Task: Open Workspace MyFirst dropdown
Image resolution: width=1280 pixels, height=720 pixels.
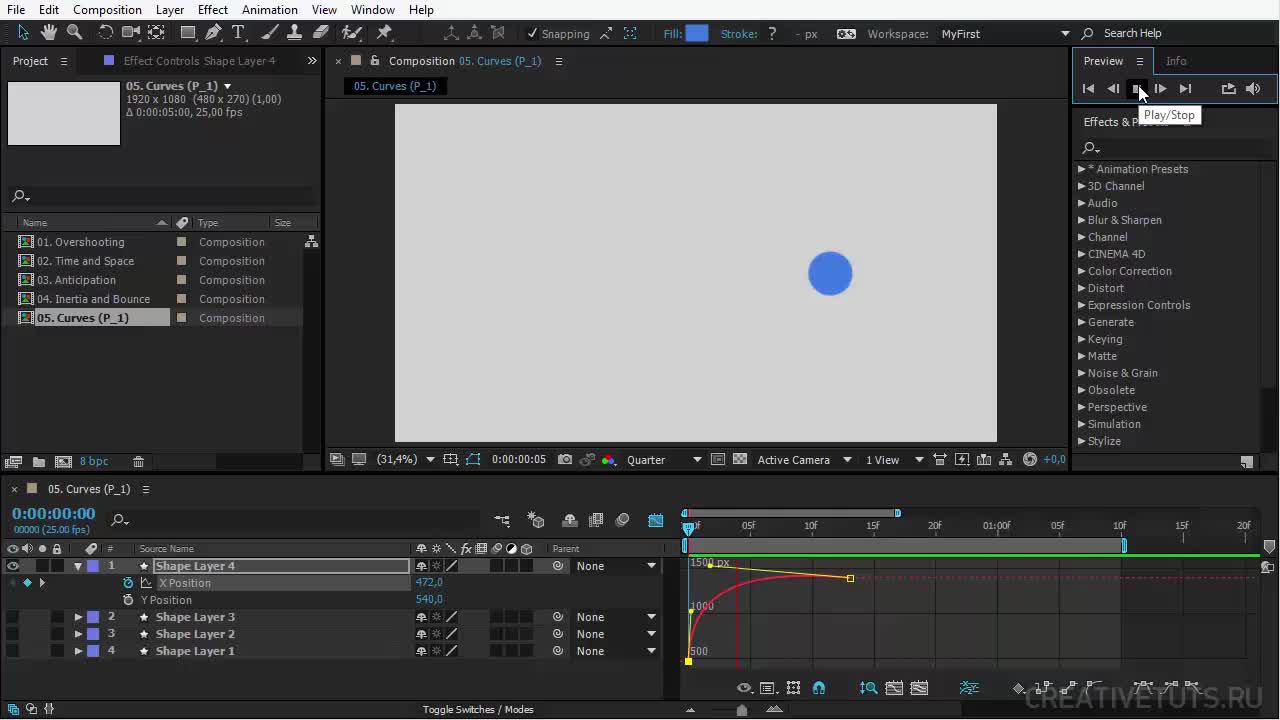Action: (1004, 33)
